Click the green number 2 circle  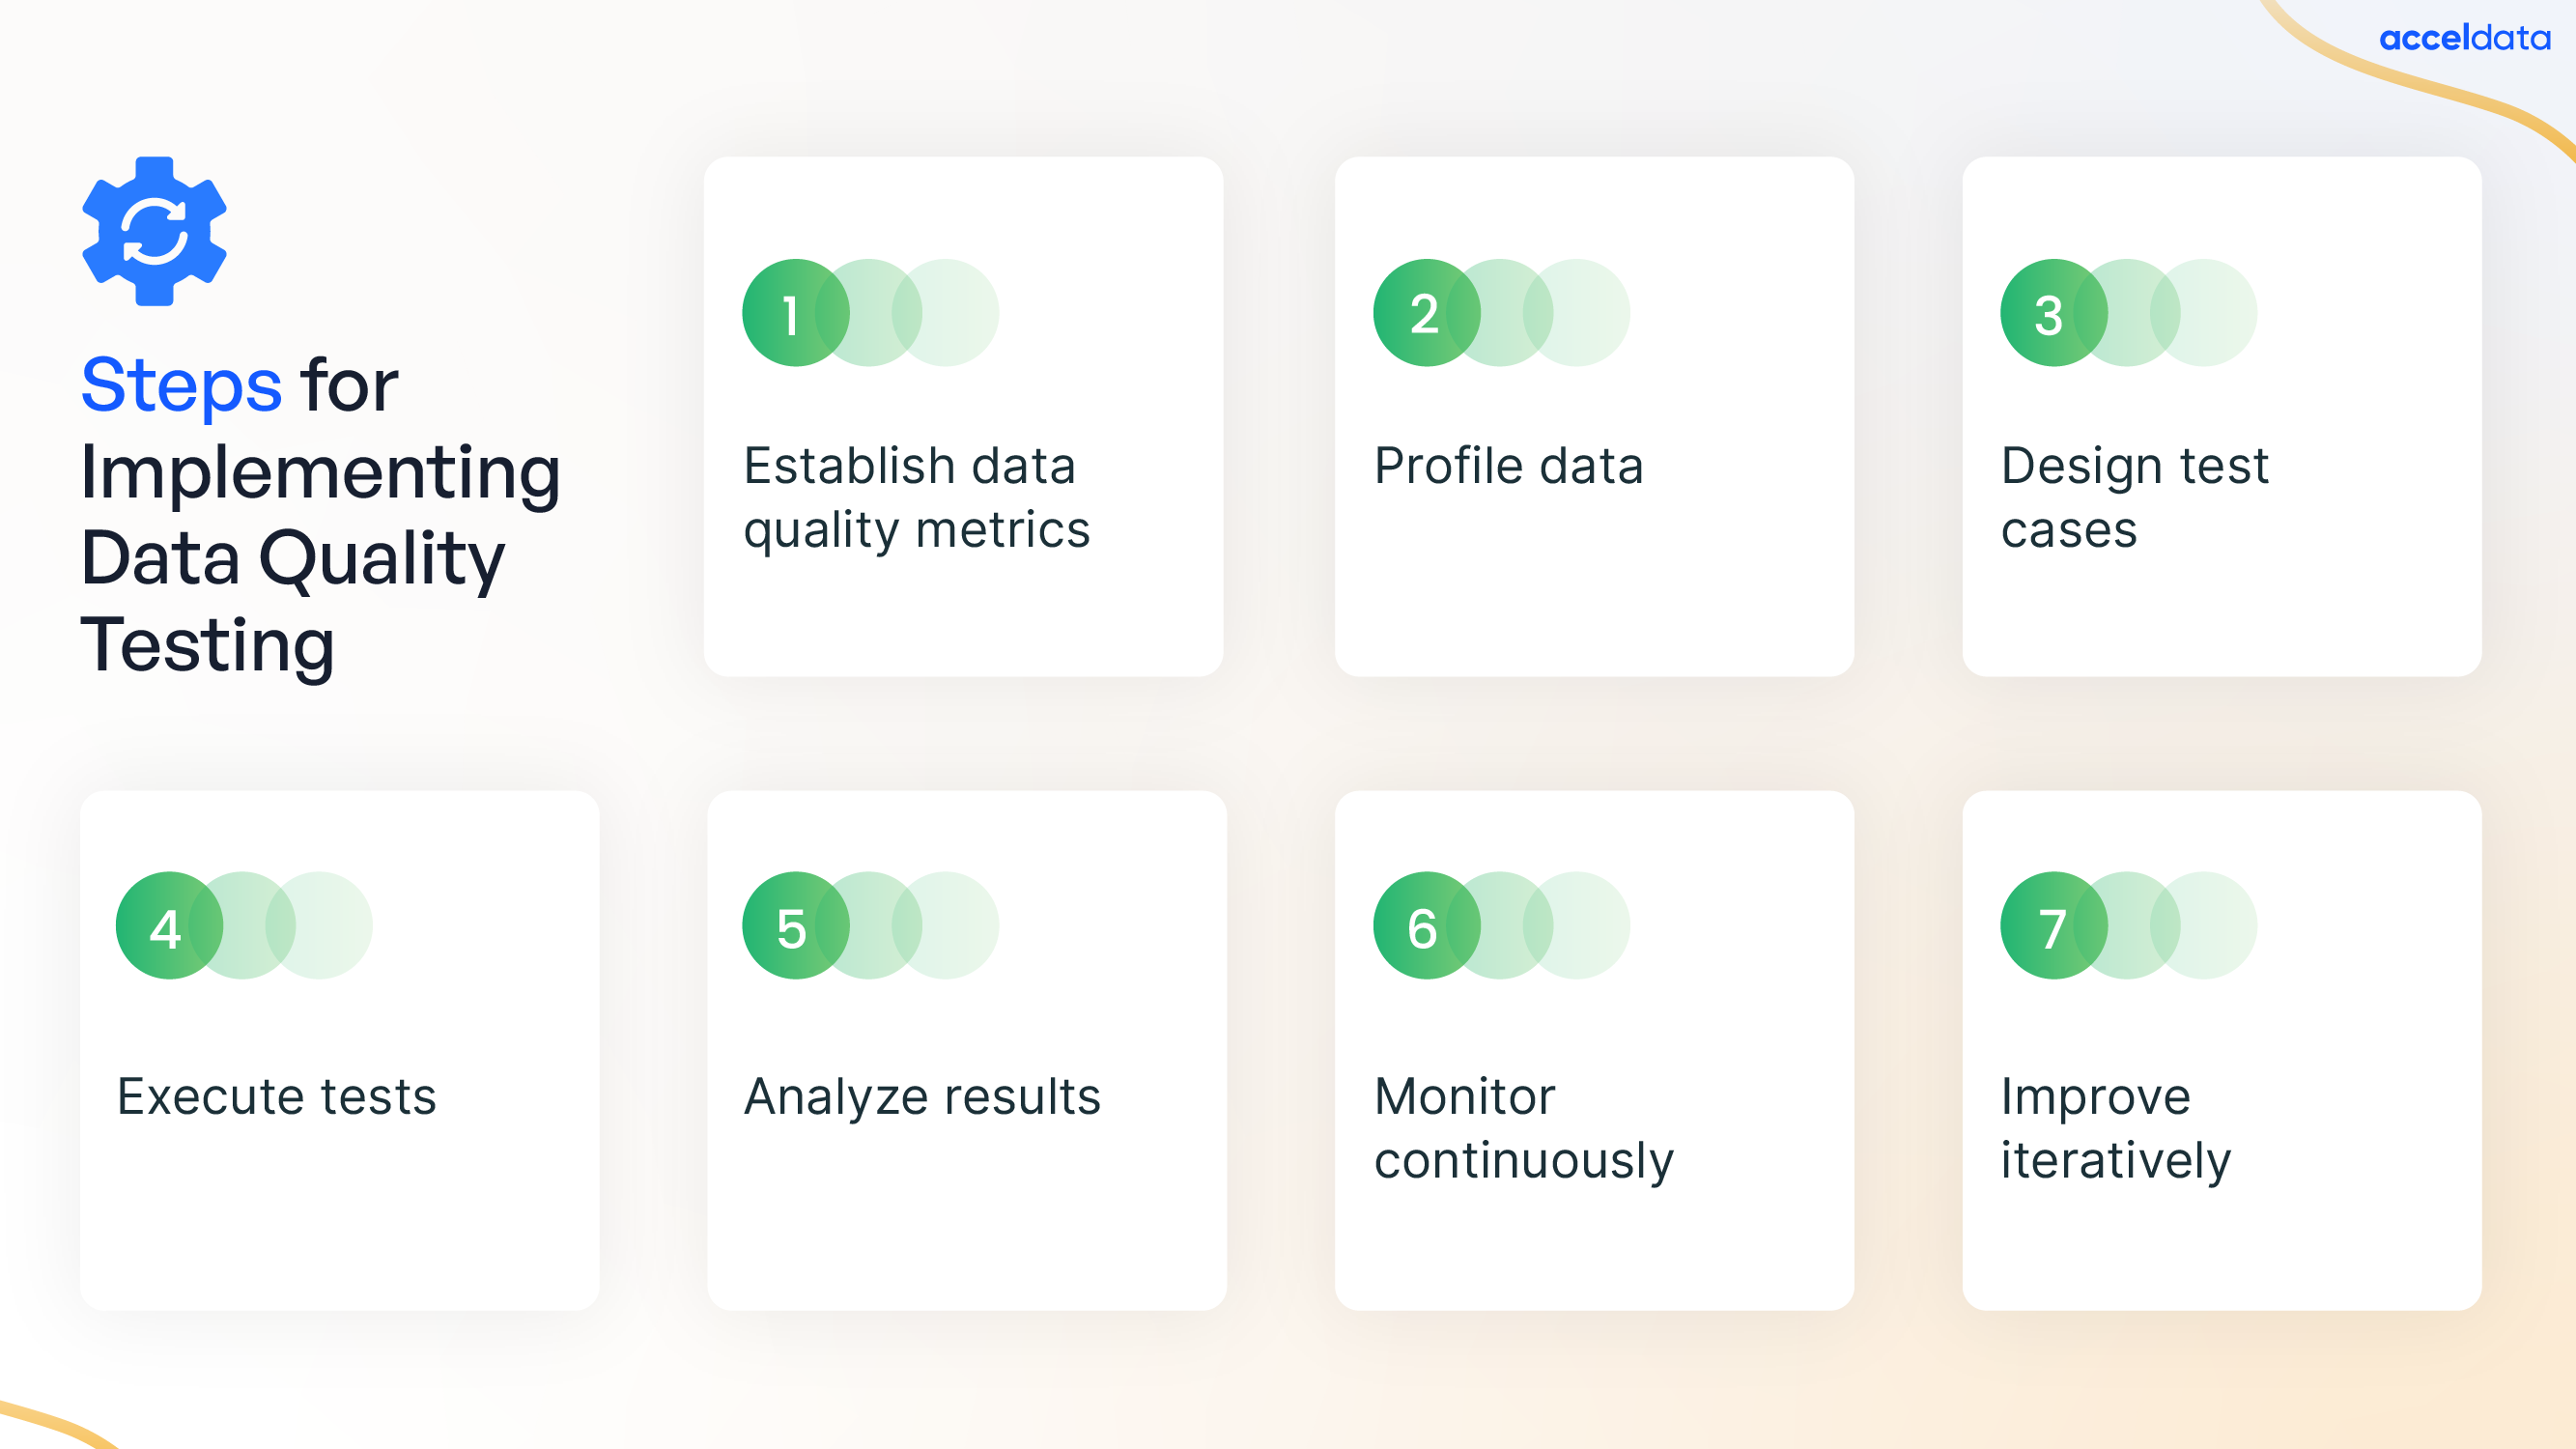point(1426,313)
